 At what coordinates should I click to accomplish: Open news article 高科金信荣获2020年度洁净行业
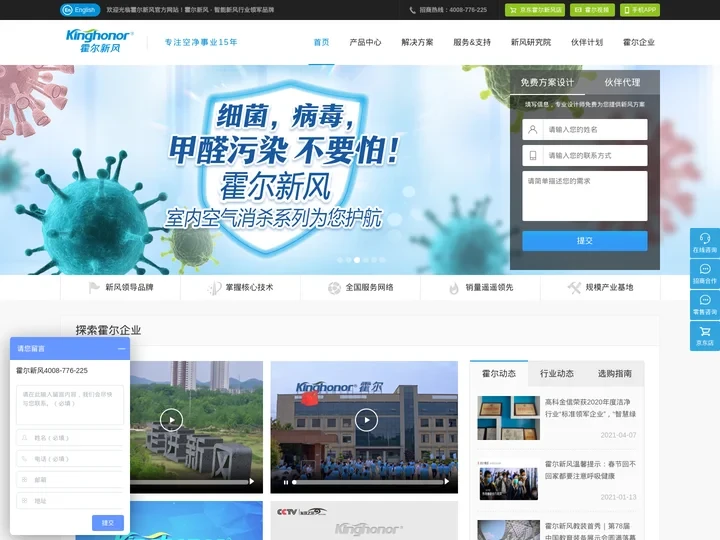591,408
